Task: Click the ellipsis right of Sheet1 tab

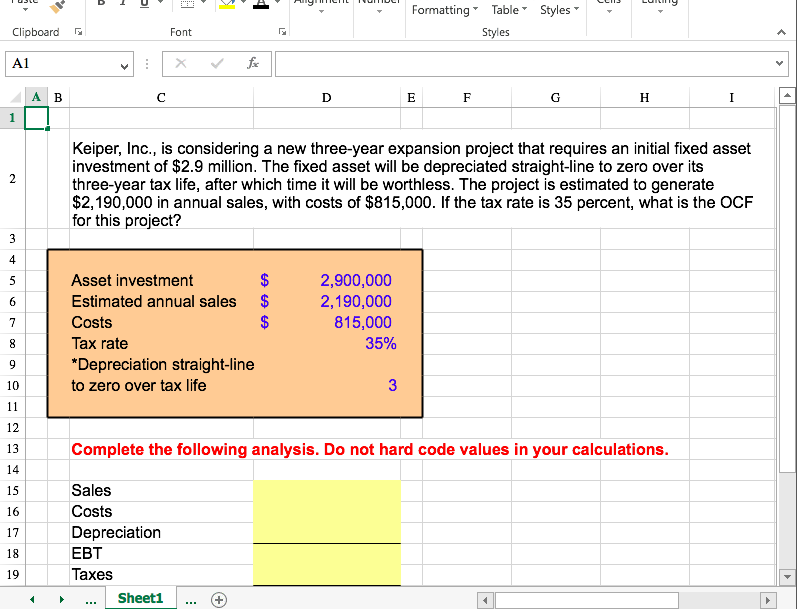Action: [x=191, y=601]
